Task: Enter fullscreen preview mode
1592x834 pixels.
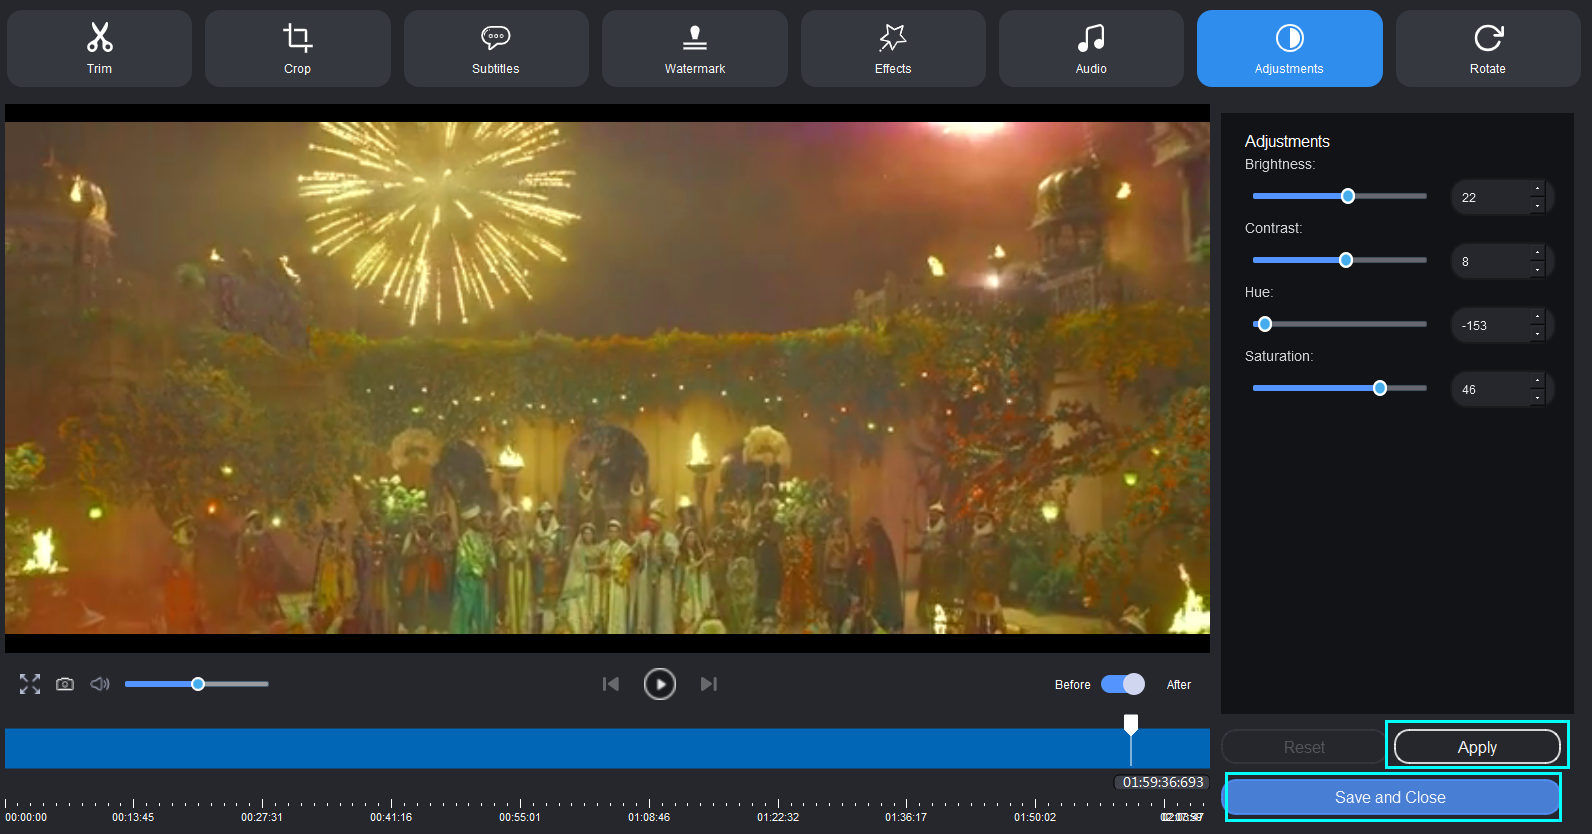Action: pos(30,684)
